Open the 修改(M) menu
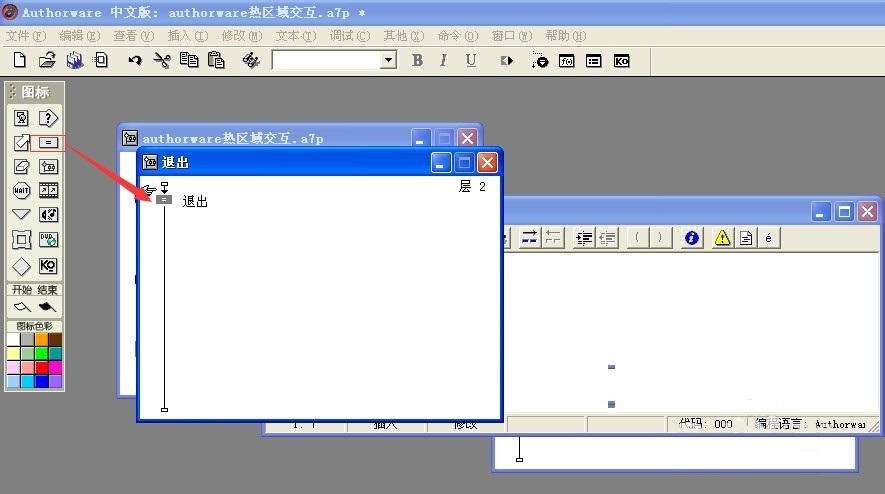Image resolution: width=885 pixels, height=494 pixels. (242, 36)
